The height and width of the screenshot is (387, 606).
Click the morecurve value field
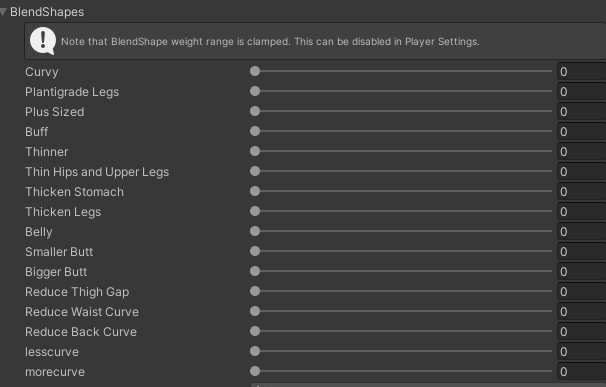click(x=581, y=372)
